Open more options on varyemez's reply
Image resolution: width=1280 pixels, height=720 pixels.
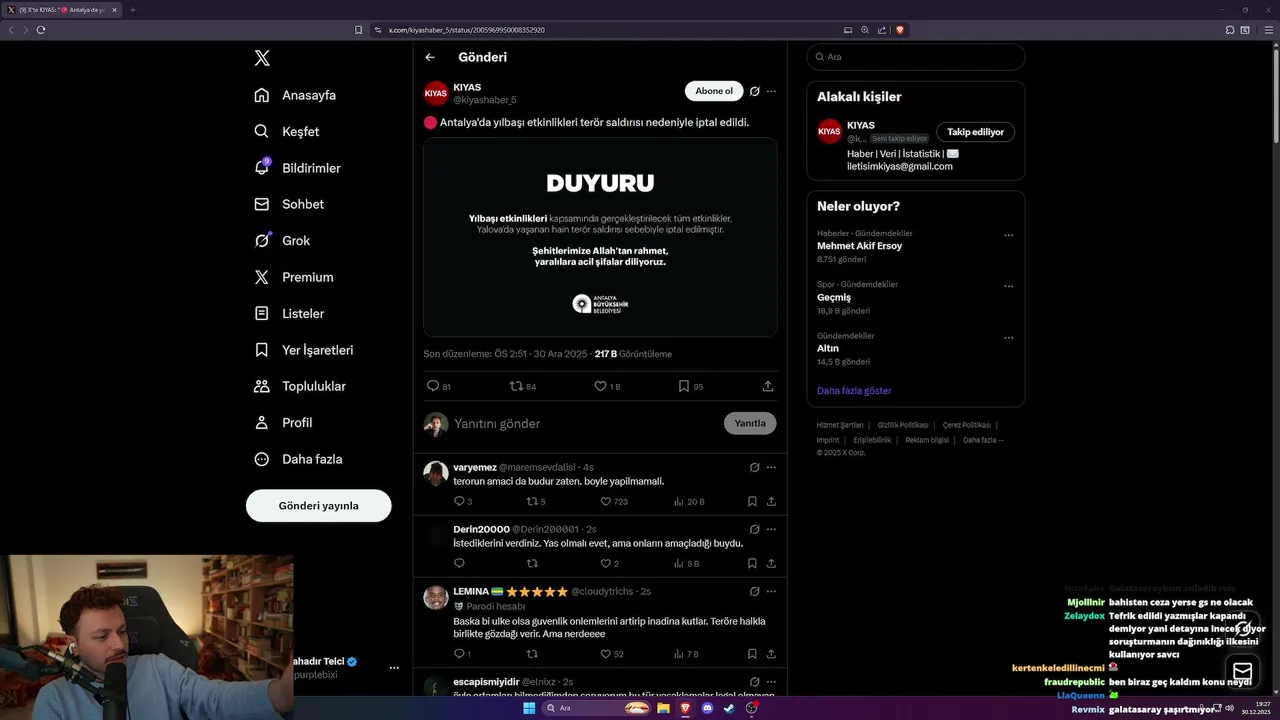coord(771,467)
